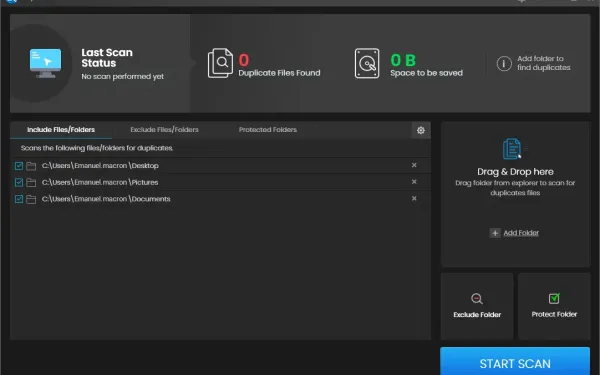Click the Protect Folder button
The height and width of the screenshot is (375, 600).
click(x=554, y=306)
